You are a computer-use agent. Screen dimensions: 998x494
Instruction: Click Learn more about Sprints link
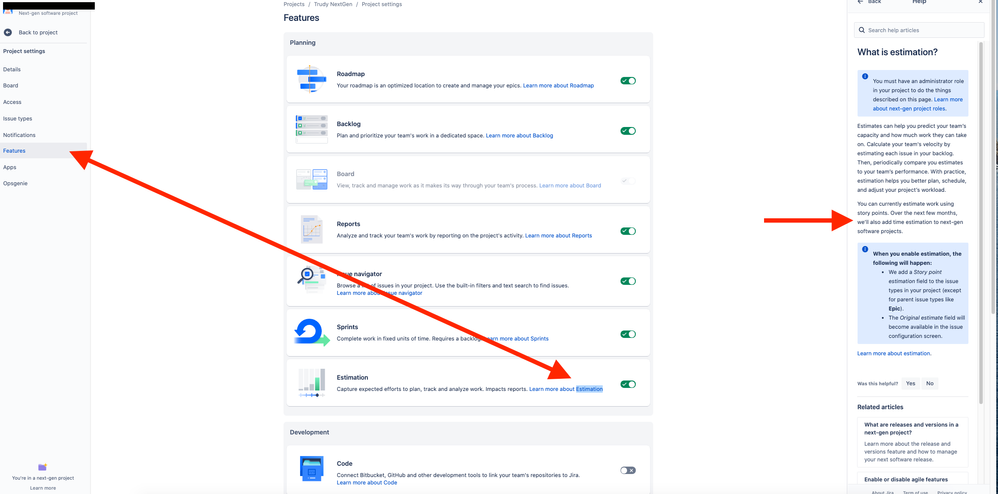516,339
